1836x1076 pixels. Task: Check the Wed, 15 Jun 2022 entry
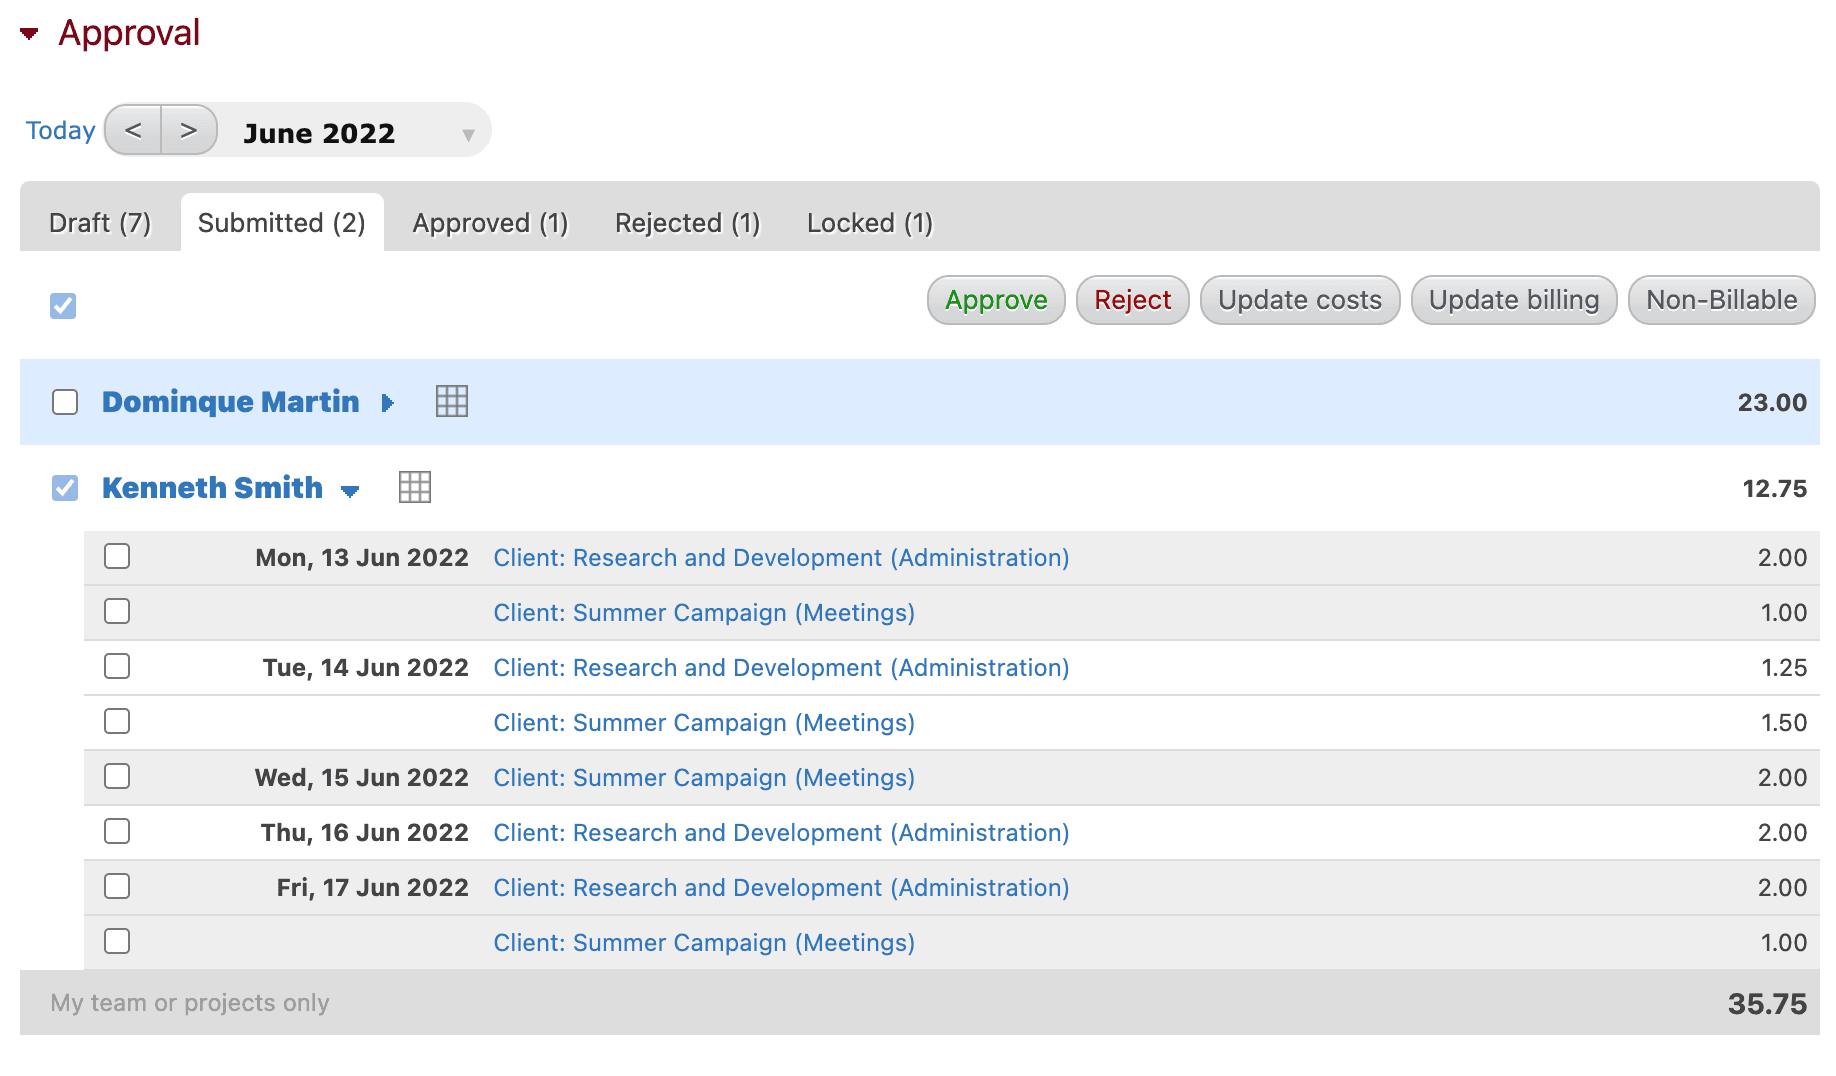116,776
